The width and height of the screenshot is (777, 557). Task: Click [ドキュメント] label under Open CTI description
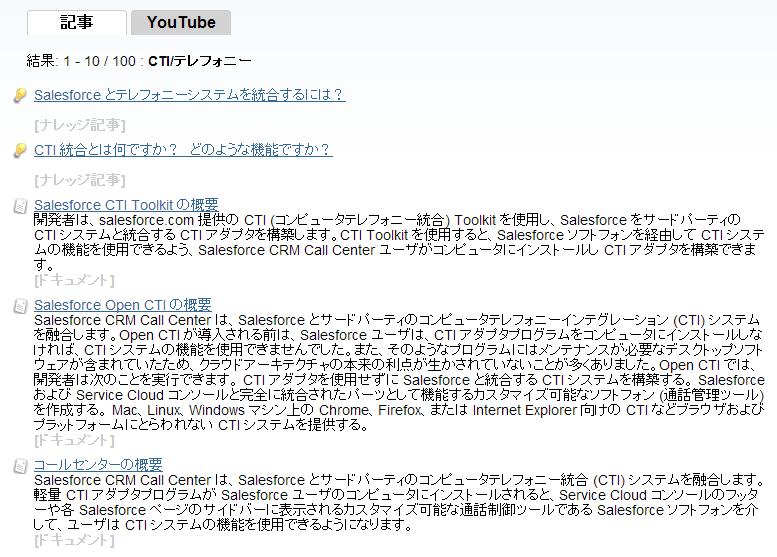pos(74,440)
